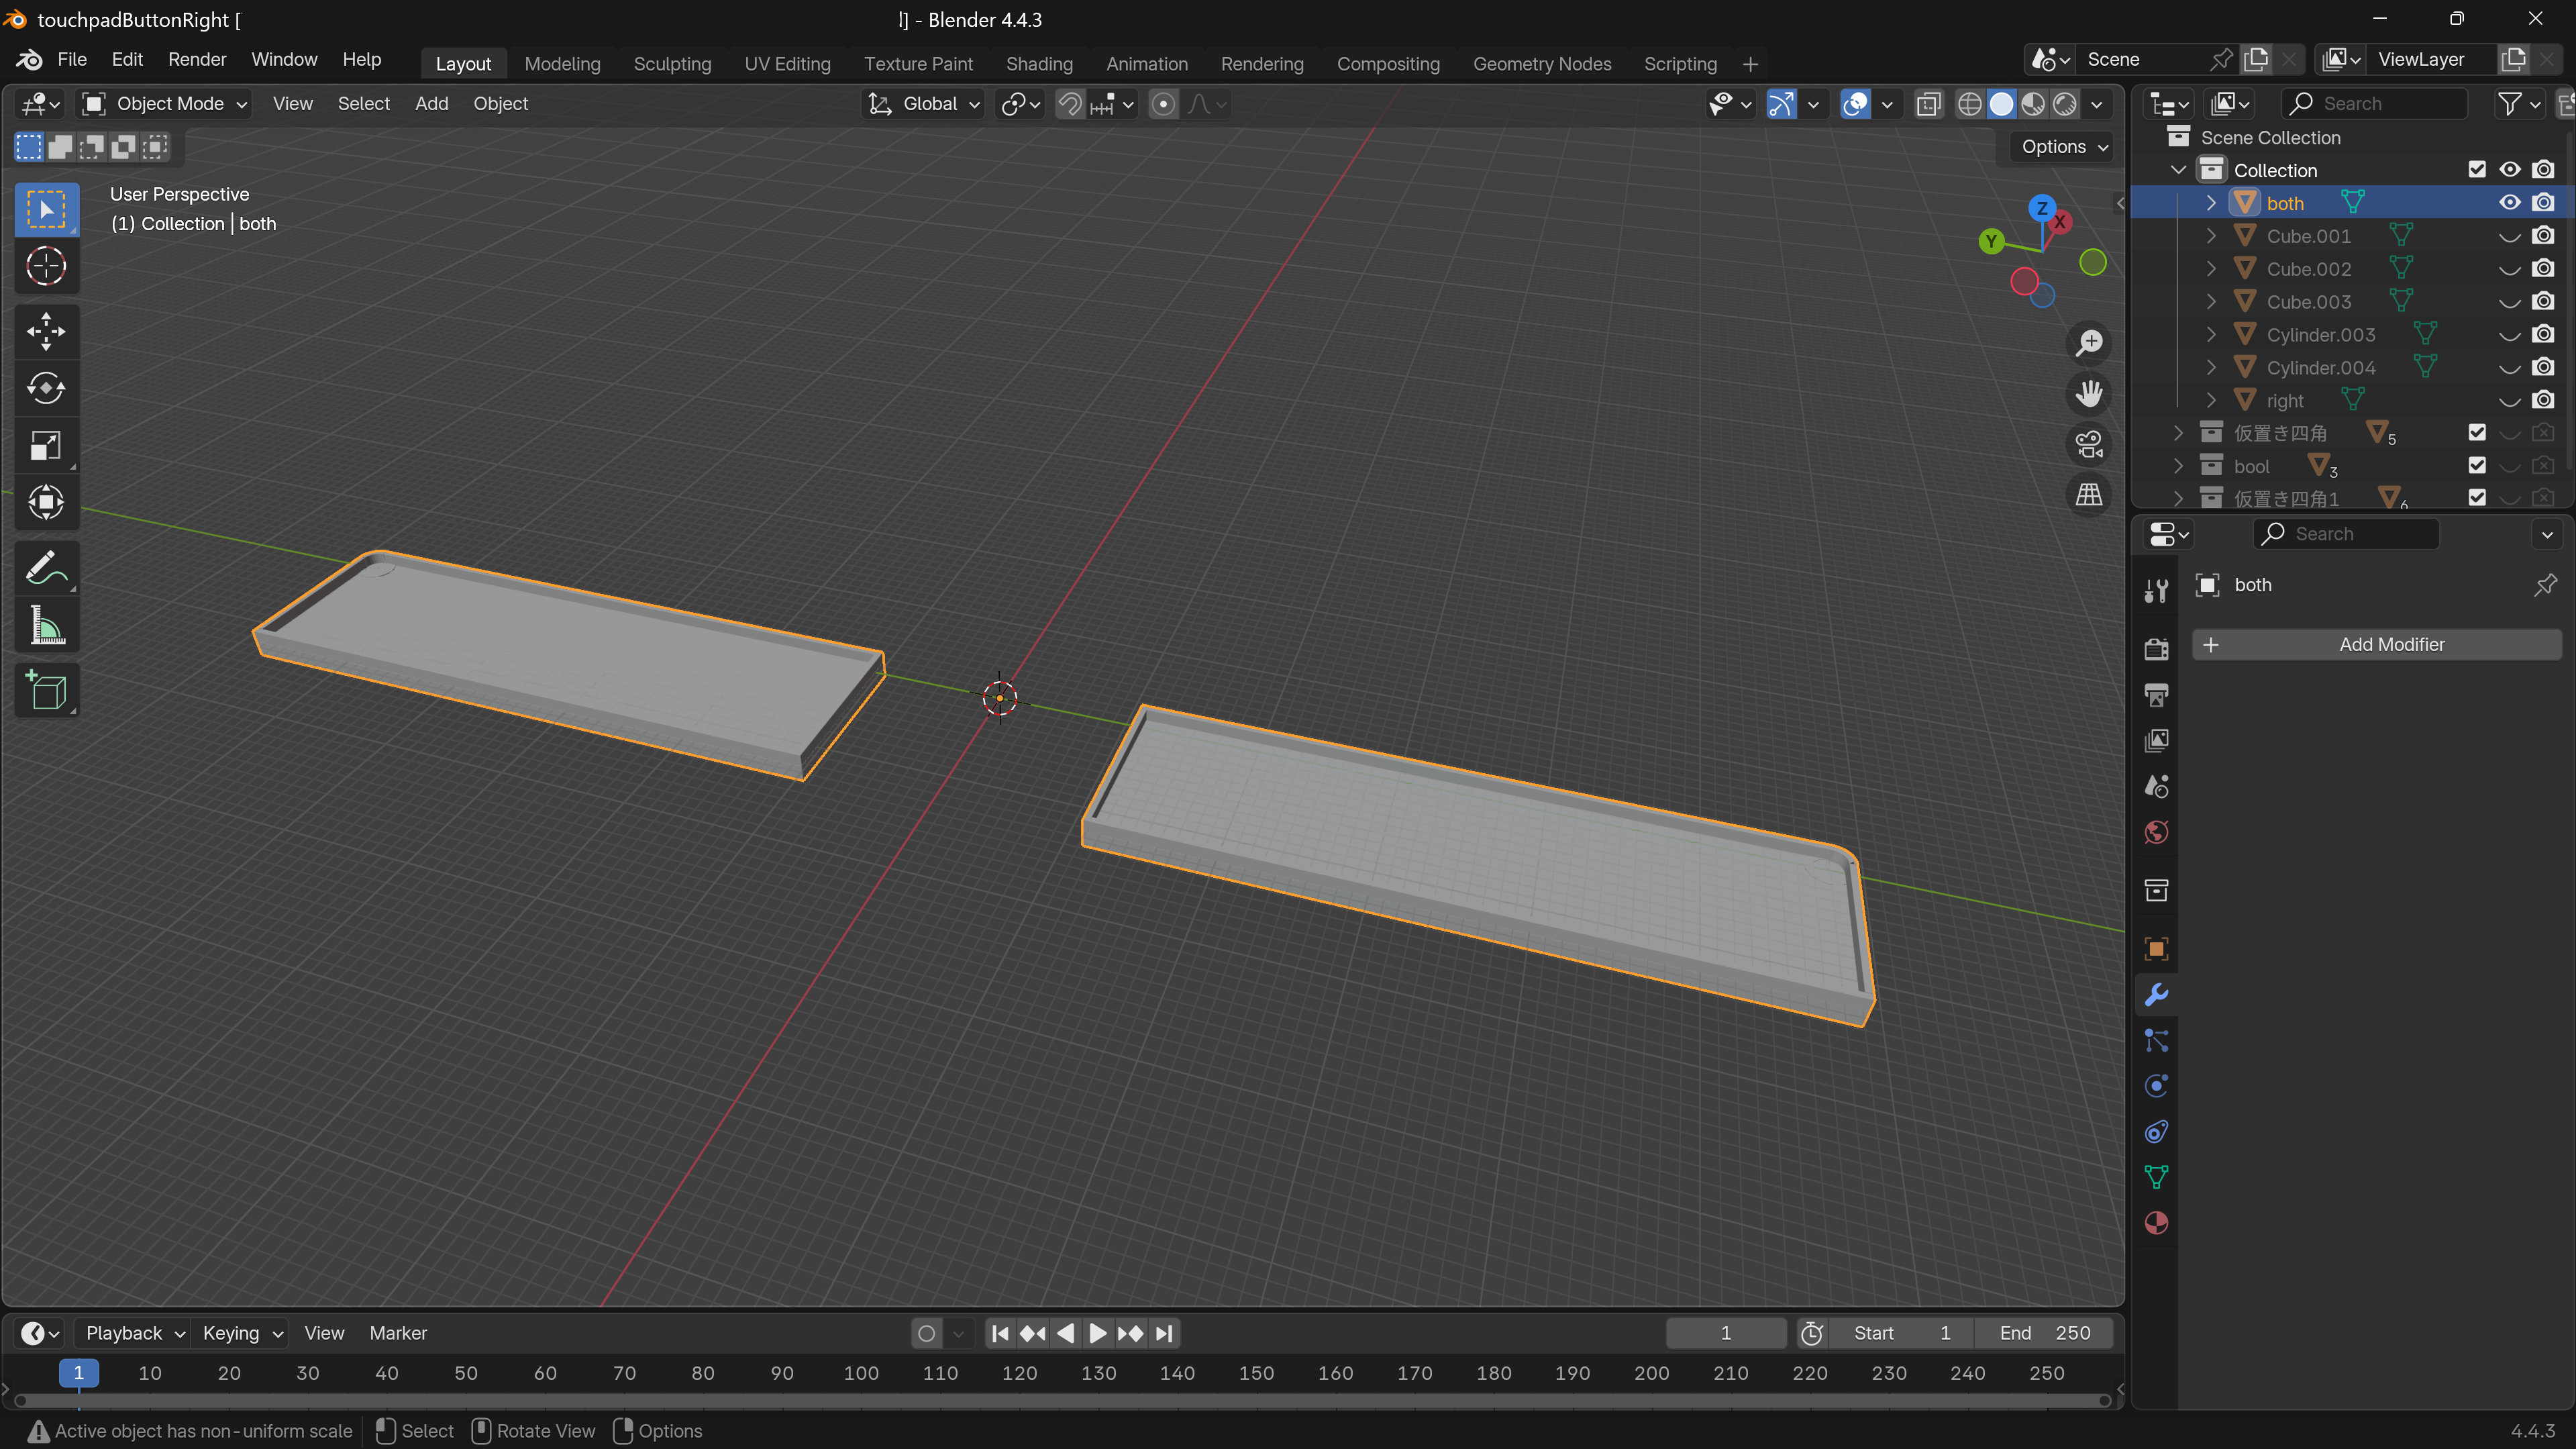The height and width of the screenshot is (1449, 2576).
Task: Toggle proportional editing in header
Action: 1163,104
